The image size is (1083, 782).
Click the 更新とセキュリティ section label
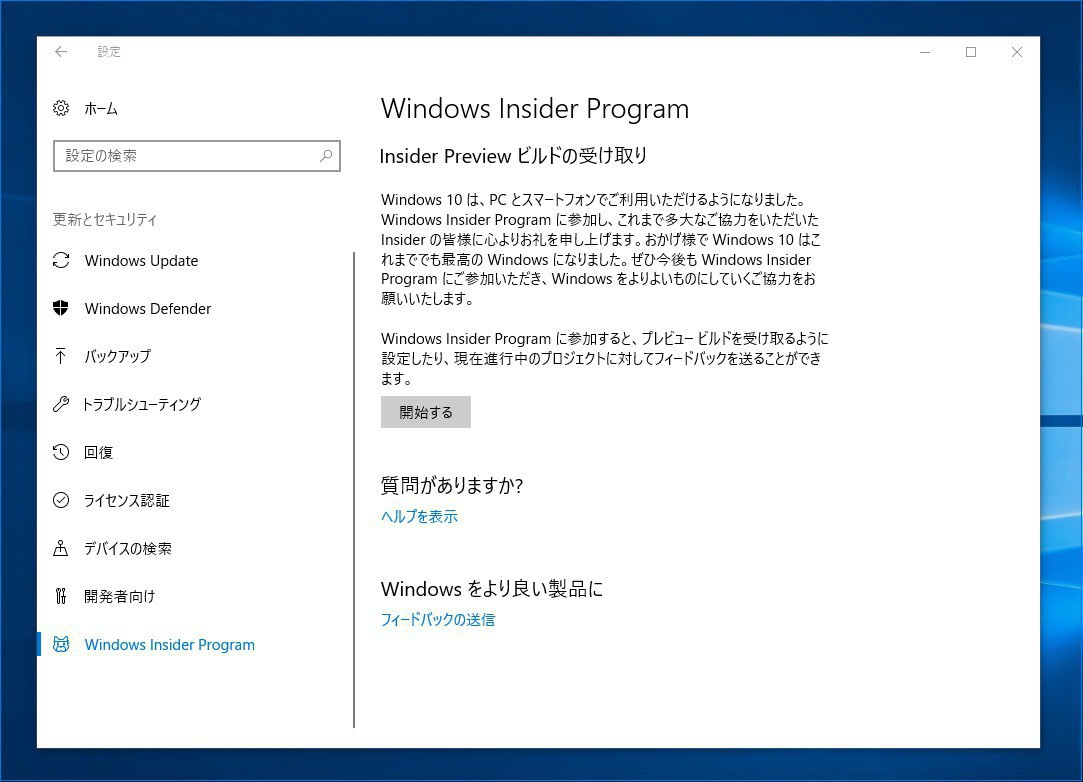[x=105, y=220]
